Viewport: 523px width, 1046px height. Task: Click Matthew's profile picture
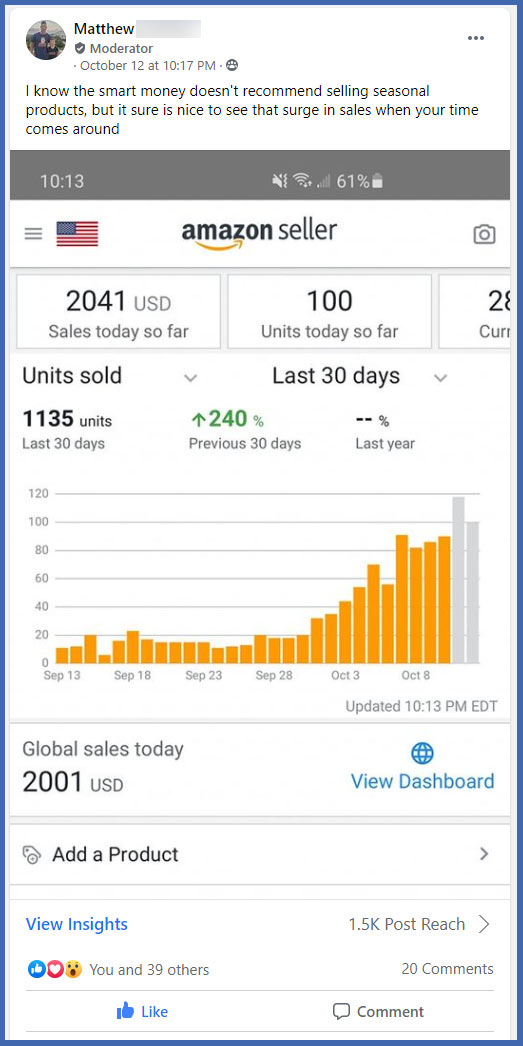point(46,40)
